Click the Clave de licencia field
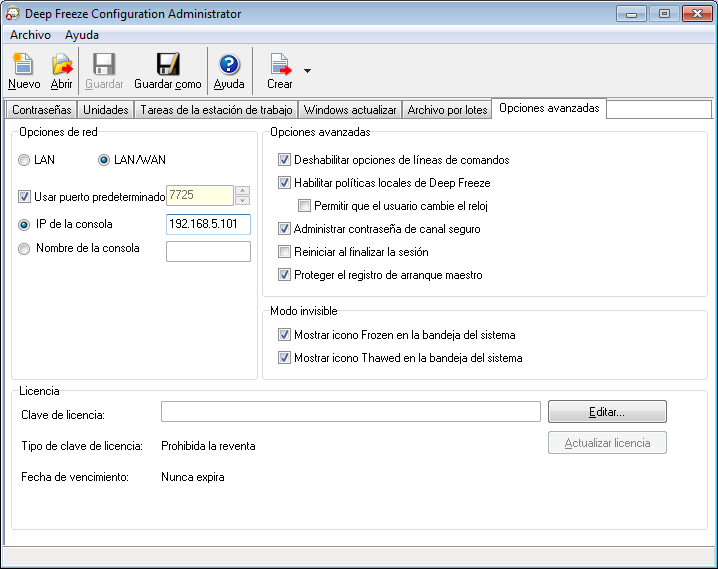 351,412
